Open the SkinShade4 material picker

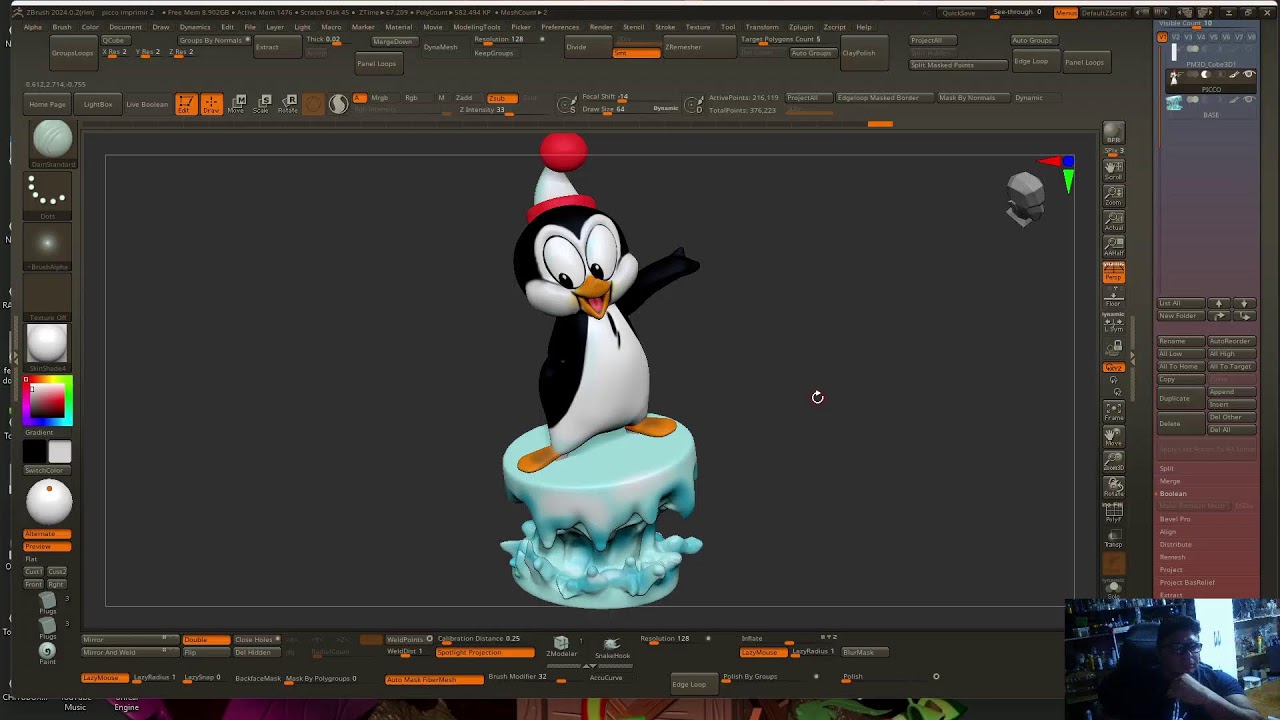pyautogui.click(x=47, y=347)
